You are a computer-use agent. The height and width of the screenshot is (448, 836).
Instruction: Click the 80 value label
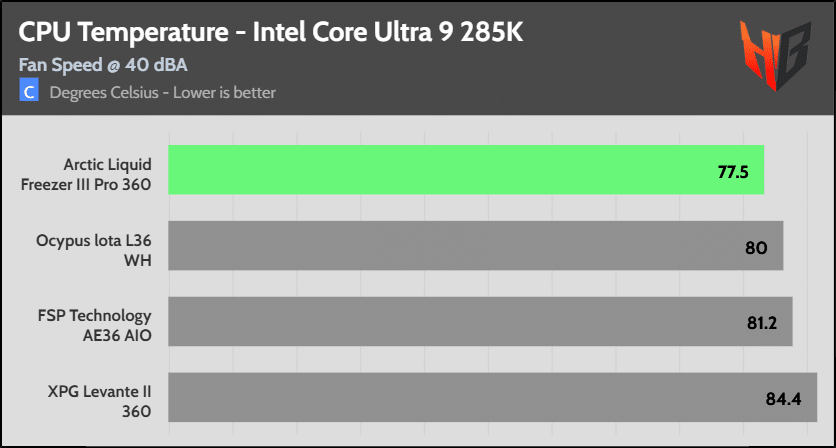(755, 248)
